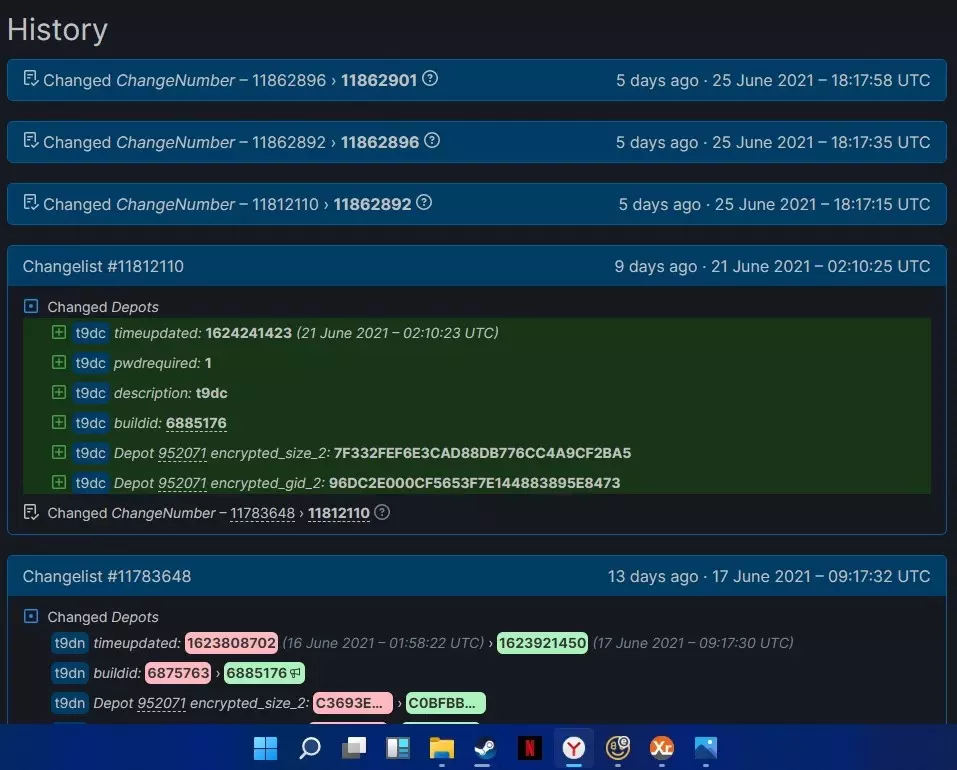Click new buildid value 6885176 with megaphone
957x770 pixels.
(x=264, y=673)
